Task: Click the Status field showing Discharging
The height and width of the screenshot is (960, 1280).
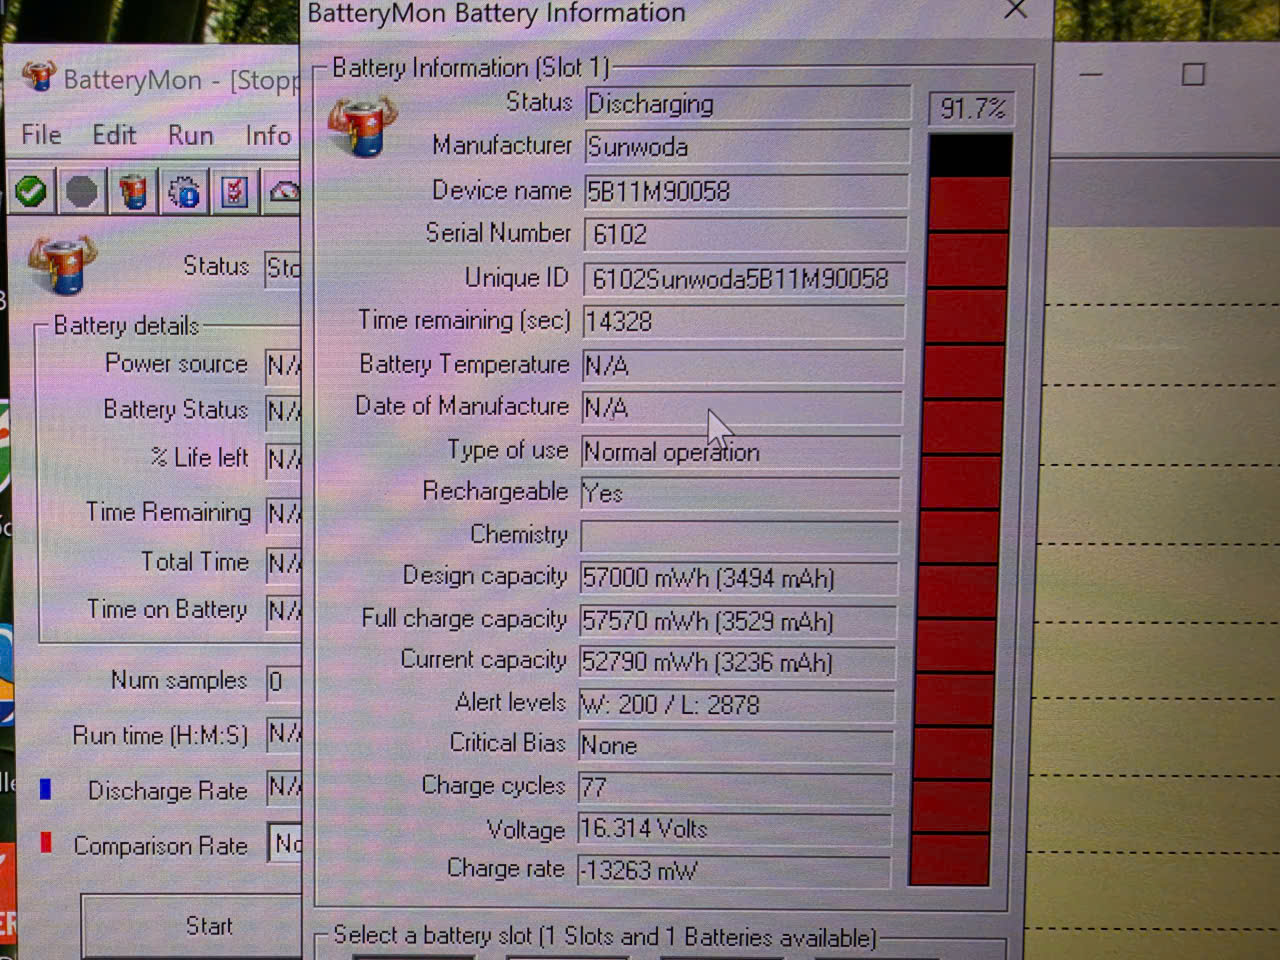Action: [747, 104]
